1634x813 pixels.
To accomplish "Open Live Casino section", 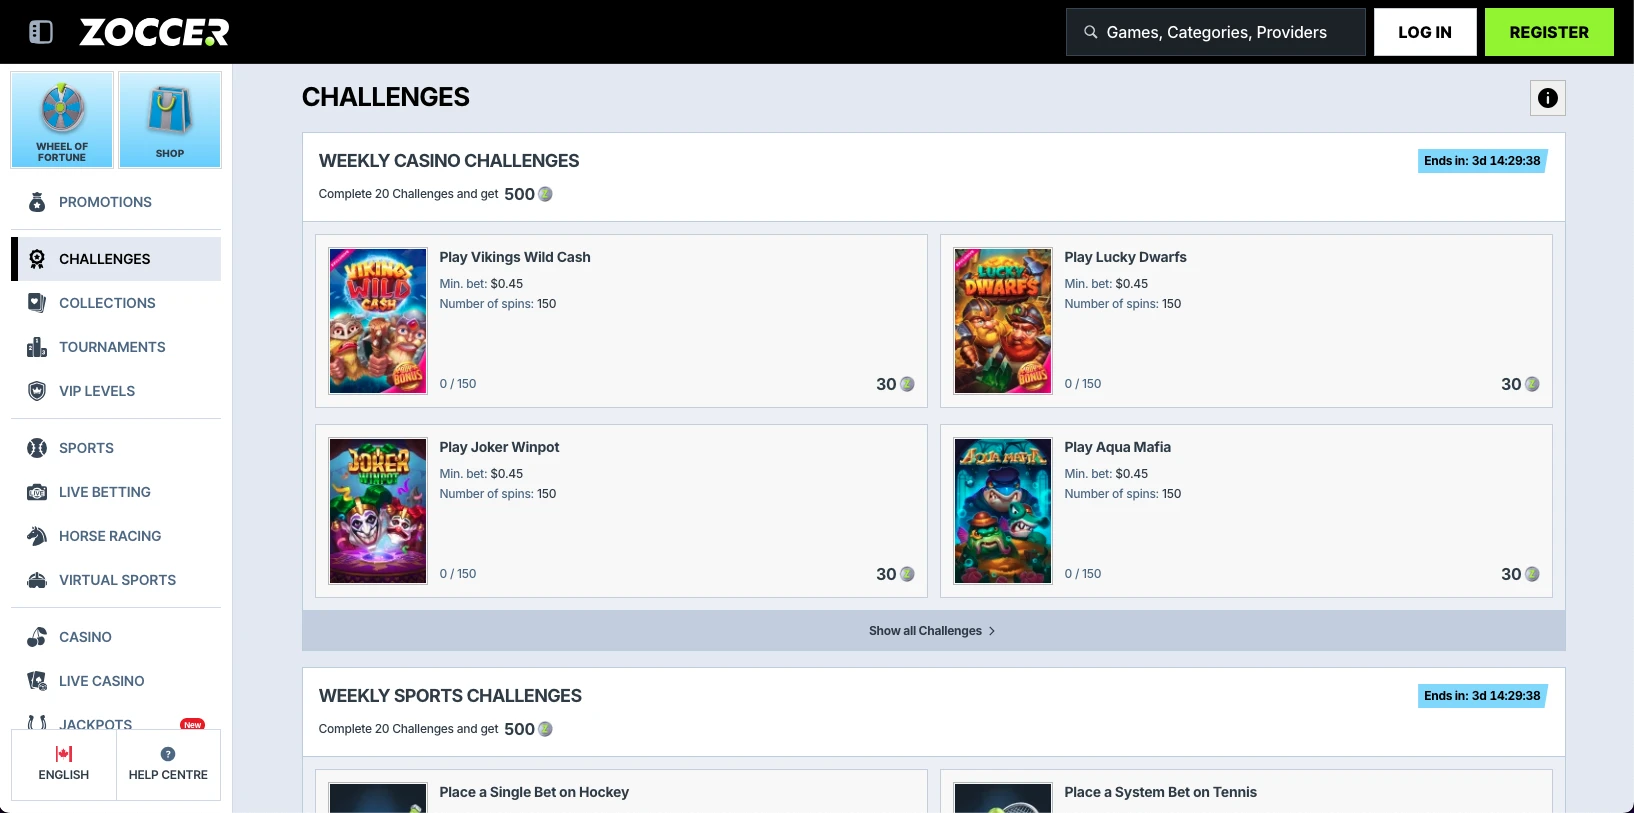I will [x=116, y=681].
